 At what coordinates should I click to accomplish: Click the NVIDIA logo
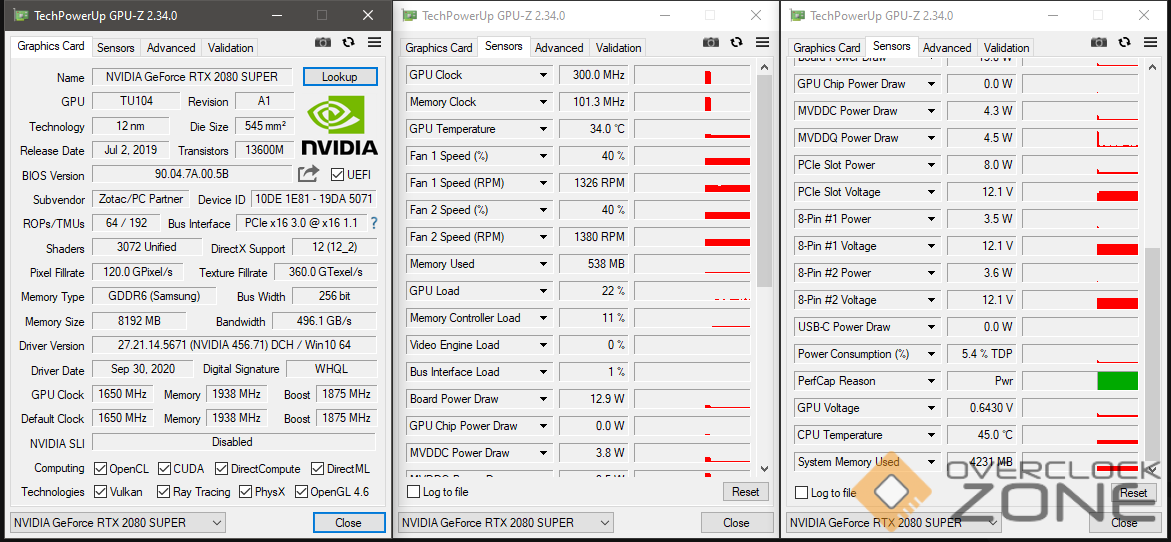tap(340, 125)
